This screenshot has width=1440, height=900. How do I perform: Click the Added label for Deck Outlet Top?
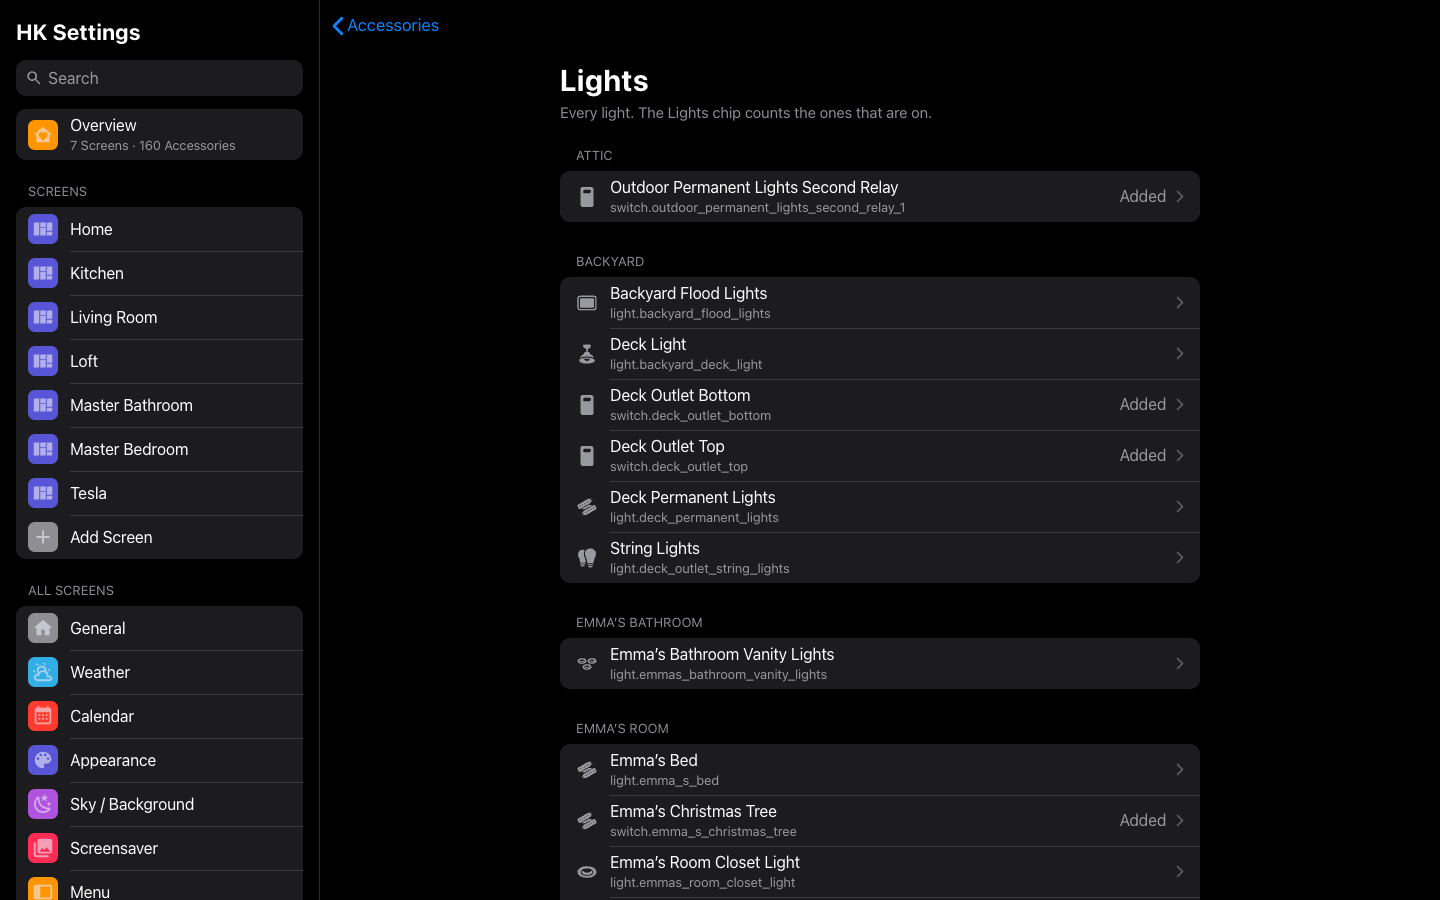coord(1143,455)
